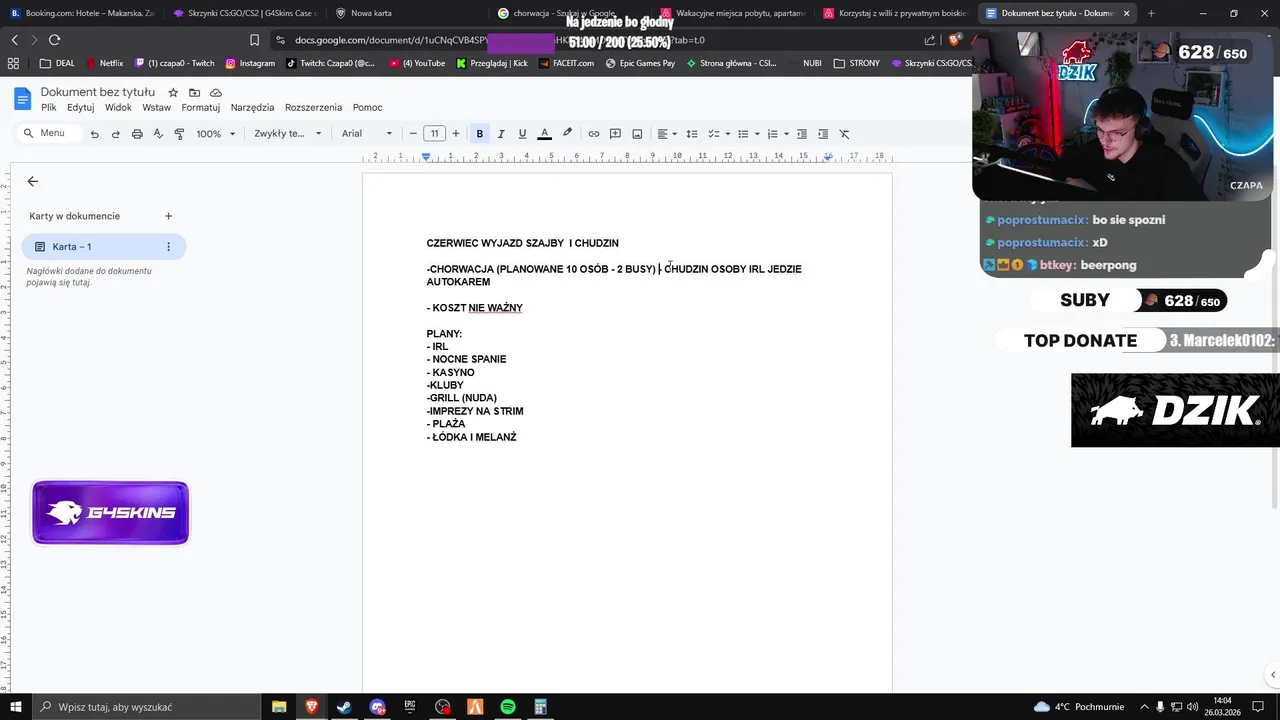The height and width of the screenshot is (720, 1280).
Task: Toggle Italic formatting
Action: [501, 134]
